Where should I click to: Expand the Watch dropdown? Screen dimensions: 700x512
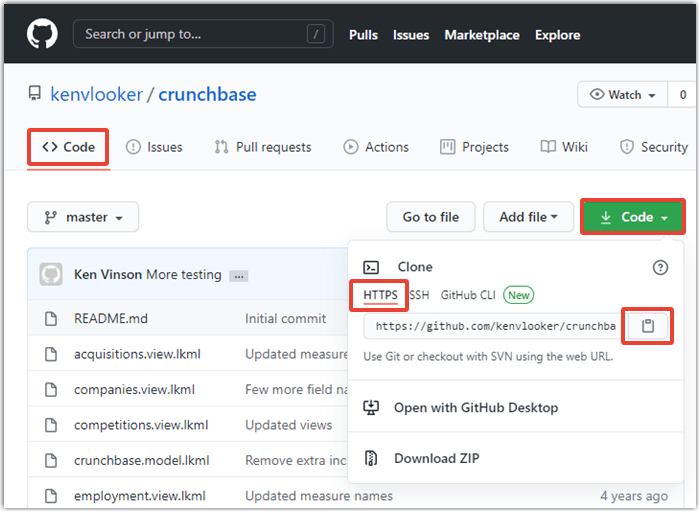coord(622,95)
